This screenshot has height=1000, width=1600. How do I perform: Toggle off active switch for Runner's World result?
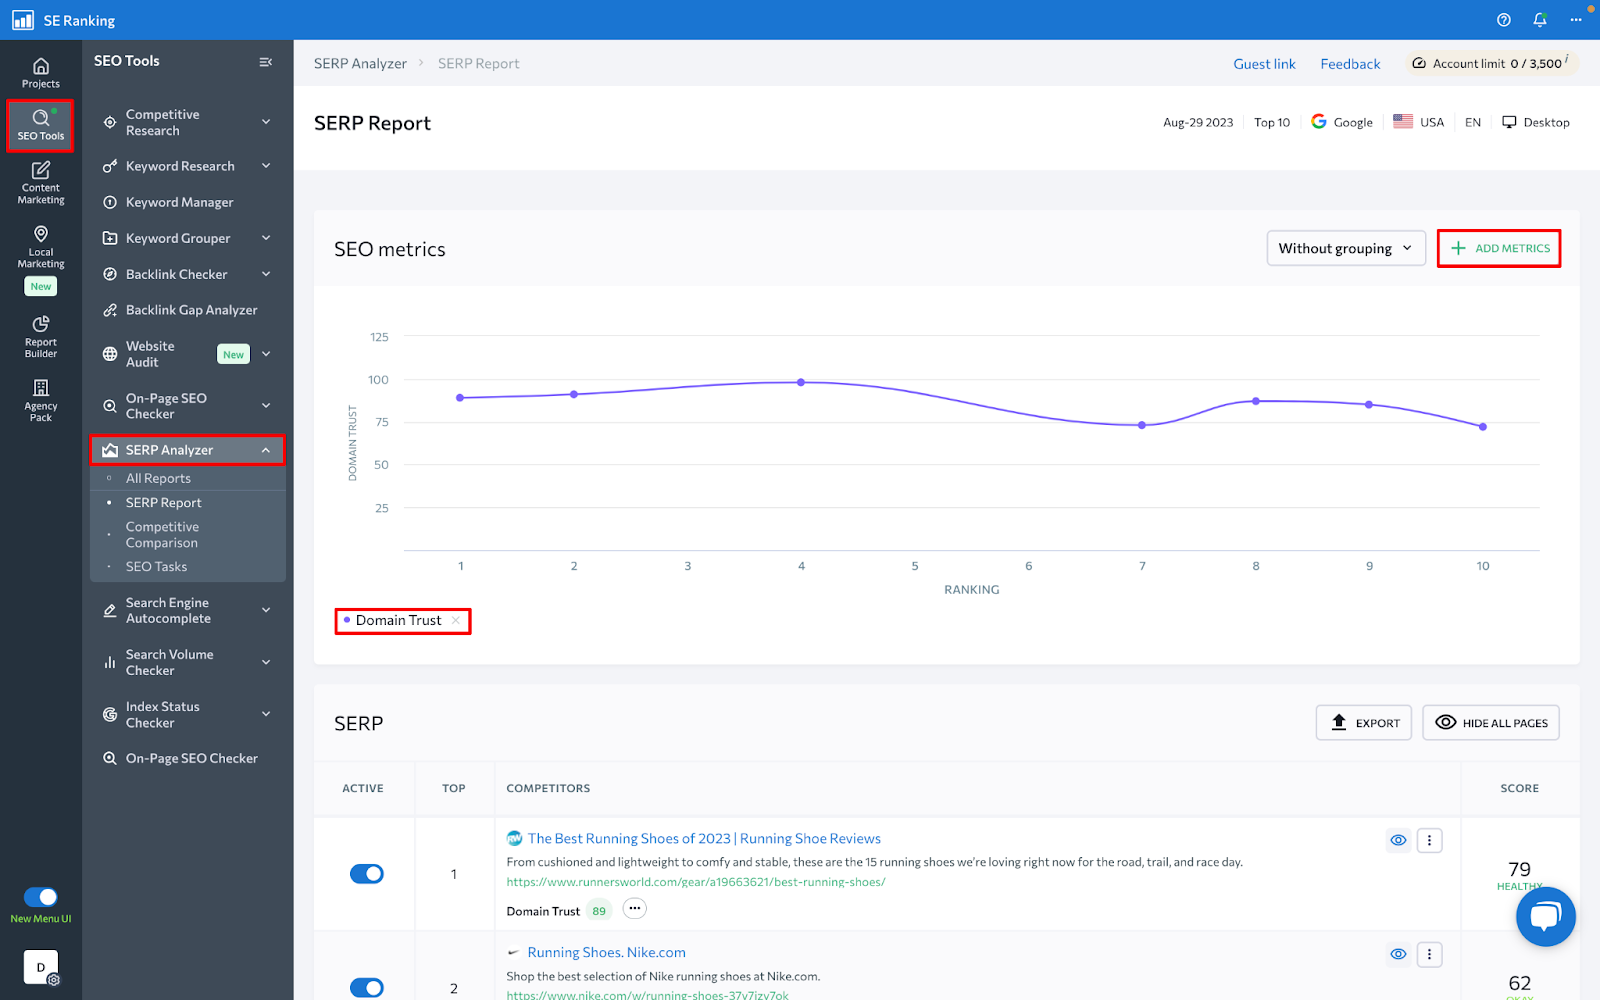366,874
